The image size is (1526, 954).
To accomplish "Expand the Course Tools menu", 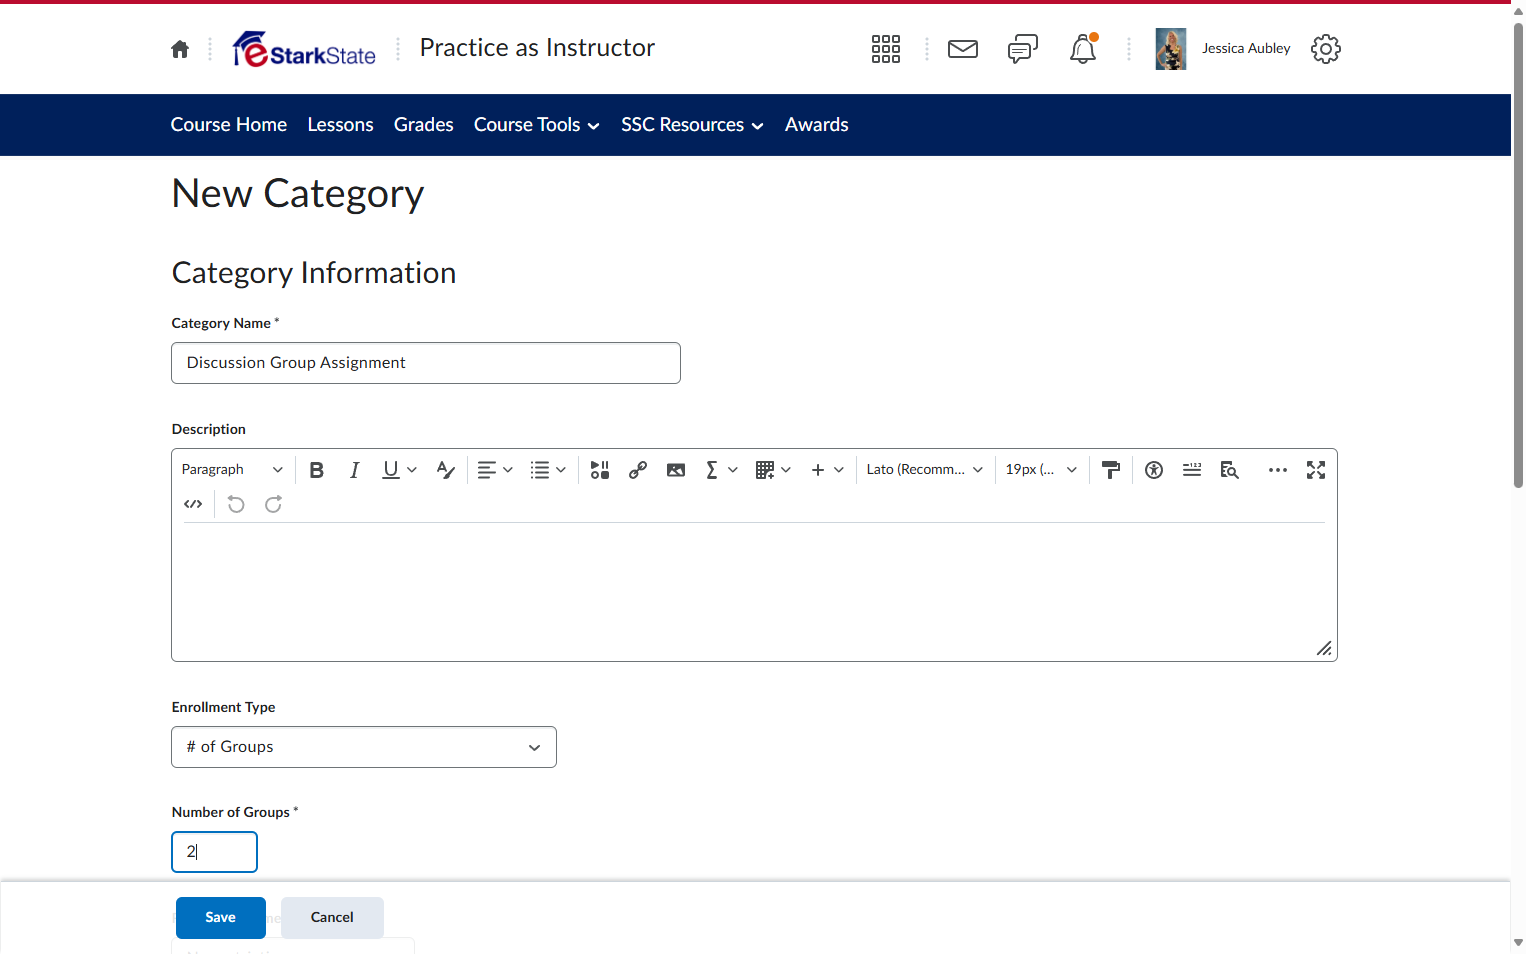I will [537, 125].
